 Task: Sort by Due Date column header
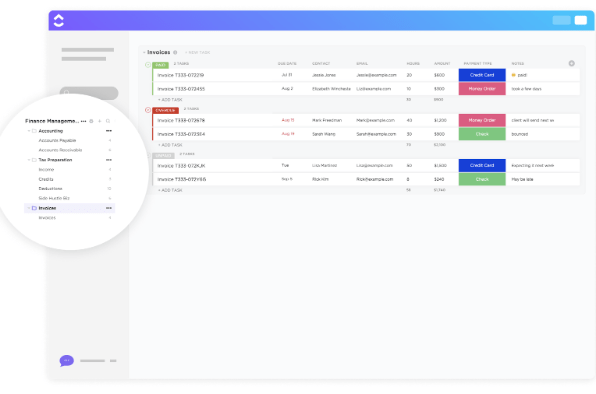[x=287, y=63]
